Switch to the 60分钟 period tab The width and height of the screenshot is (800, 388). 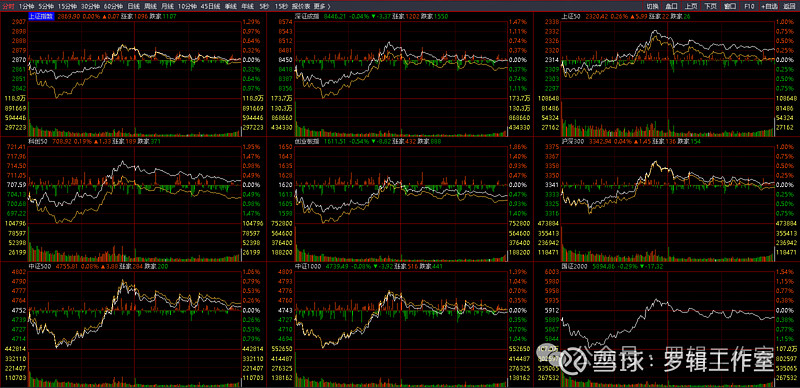[x=113, y=6]
